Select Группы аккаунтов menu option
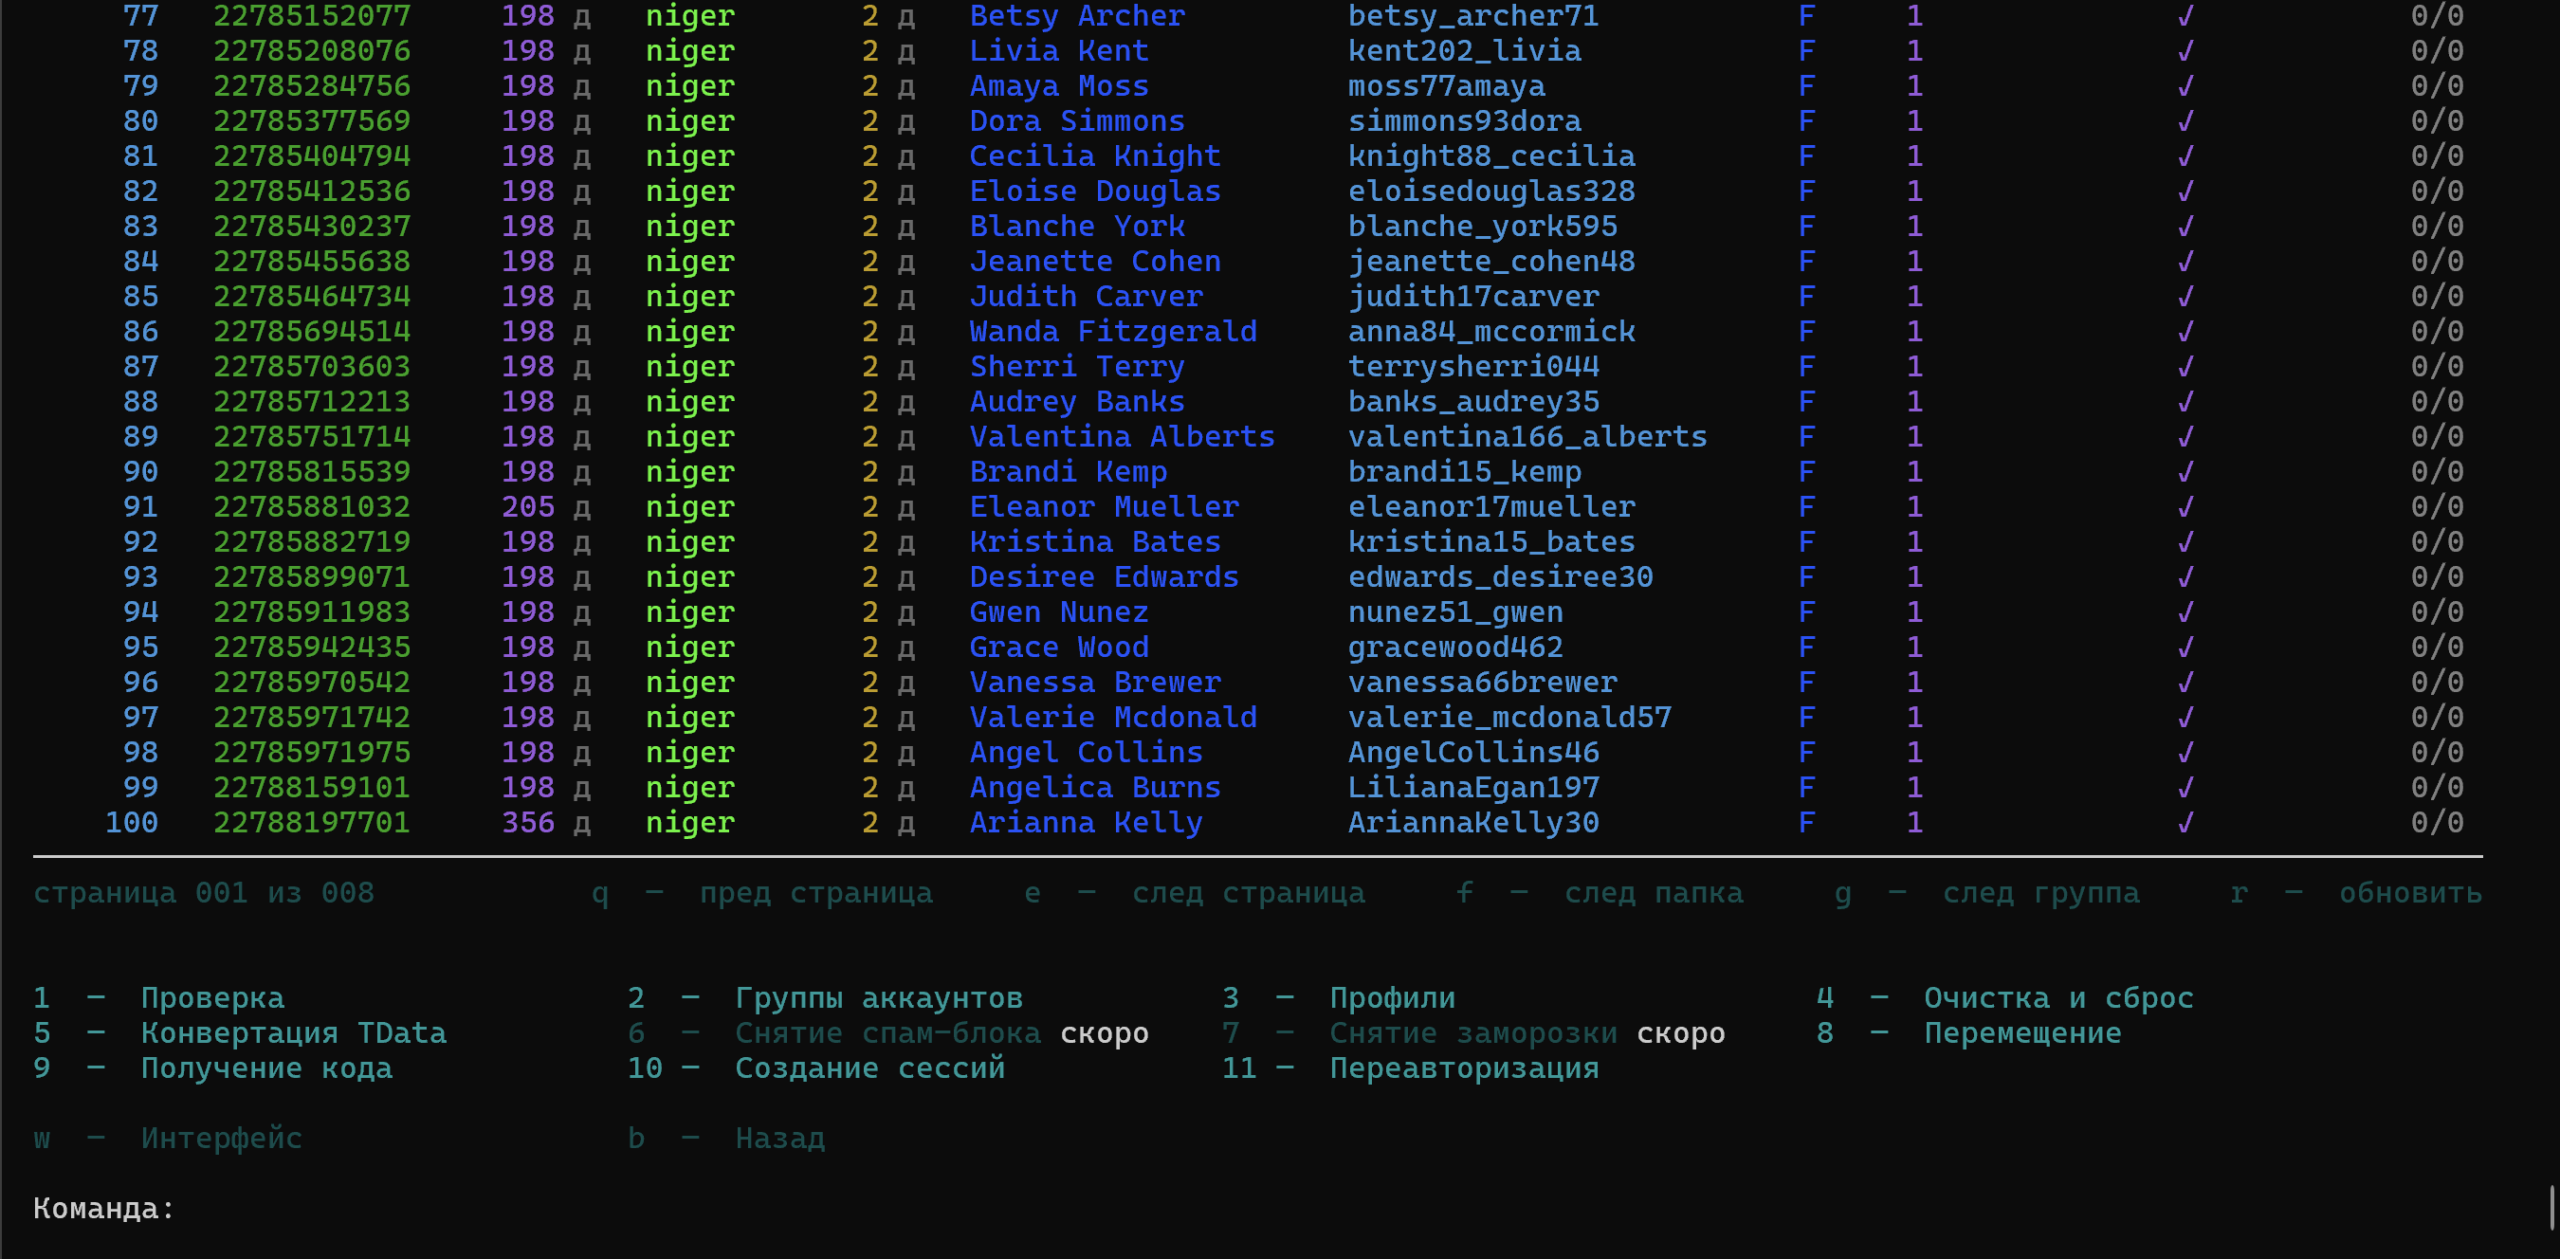2560x1259 pixels. 878,998
